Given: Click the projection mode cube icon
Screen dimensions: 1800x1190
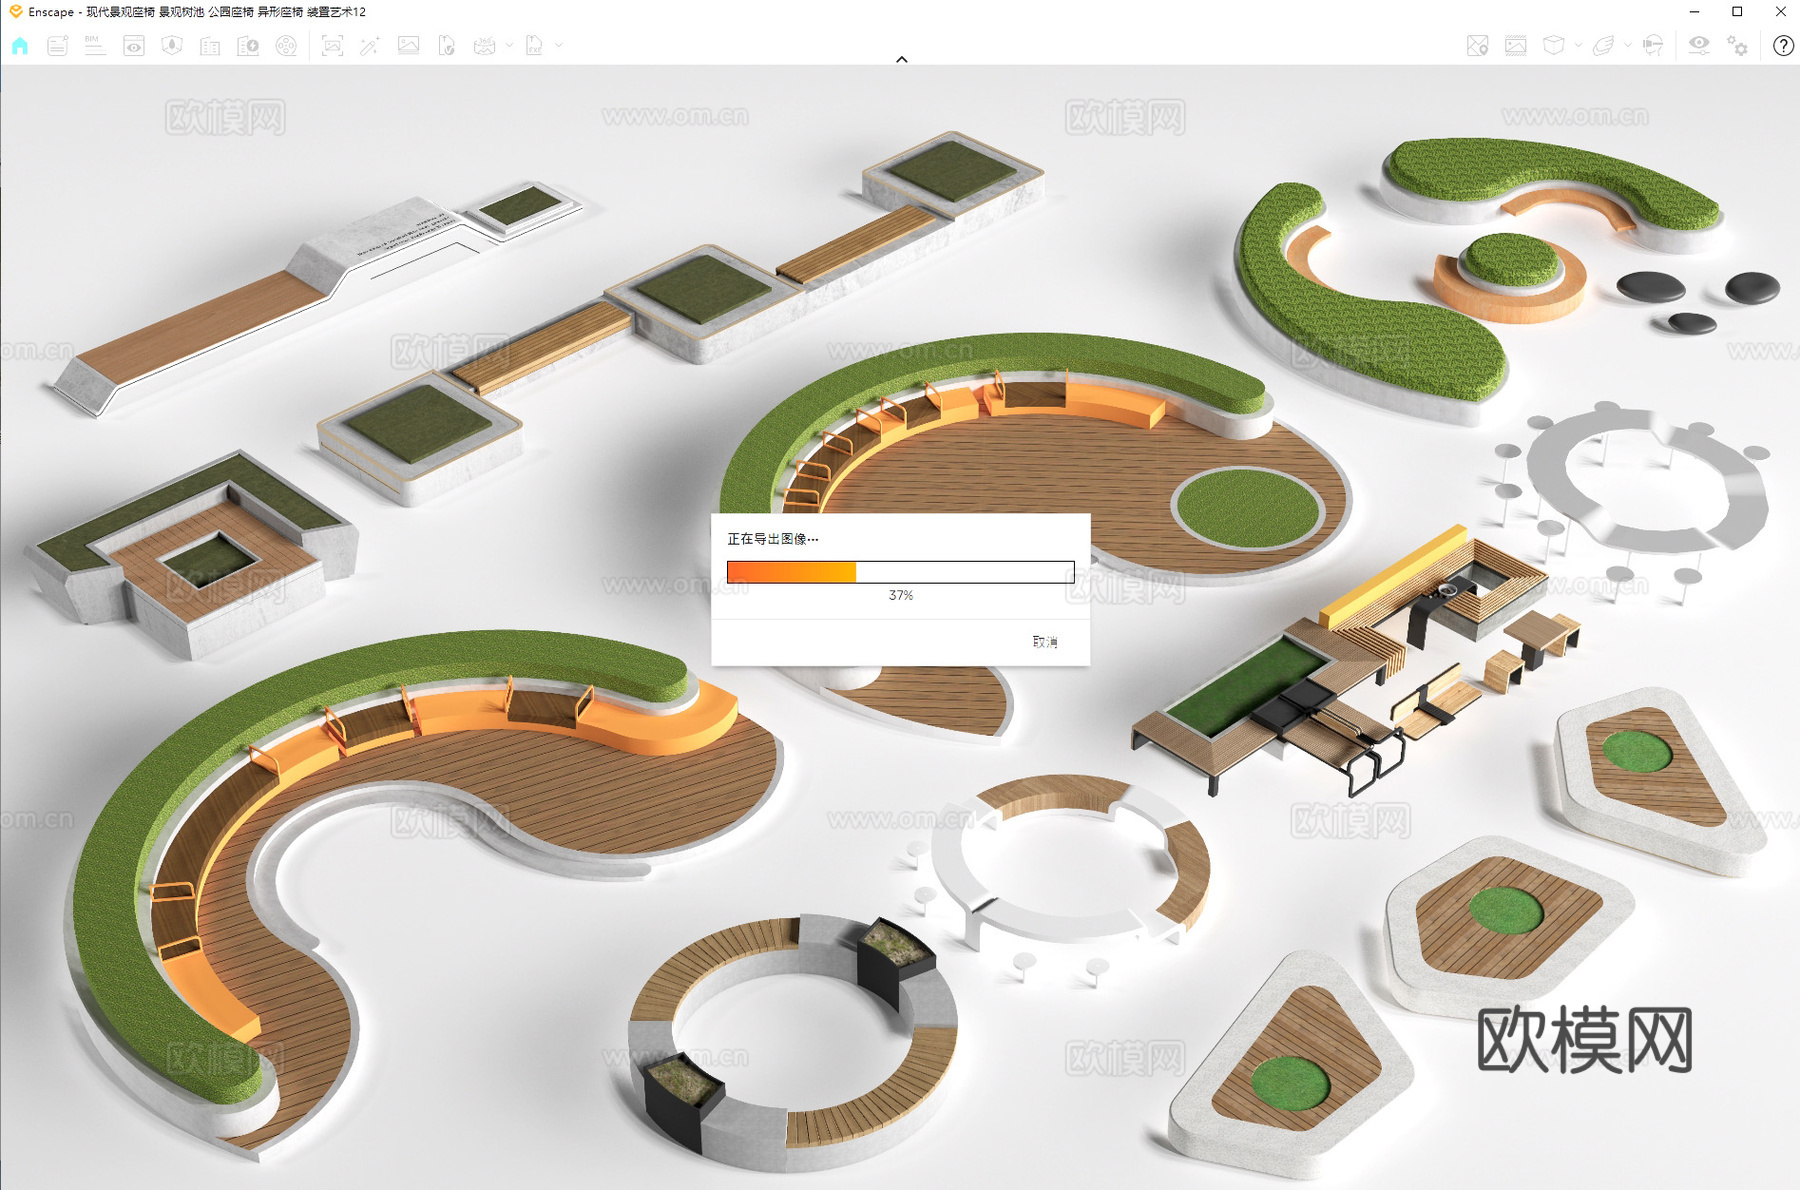Looking at the screenshot, I should [x=1554, y=45].
